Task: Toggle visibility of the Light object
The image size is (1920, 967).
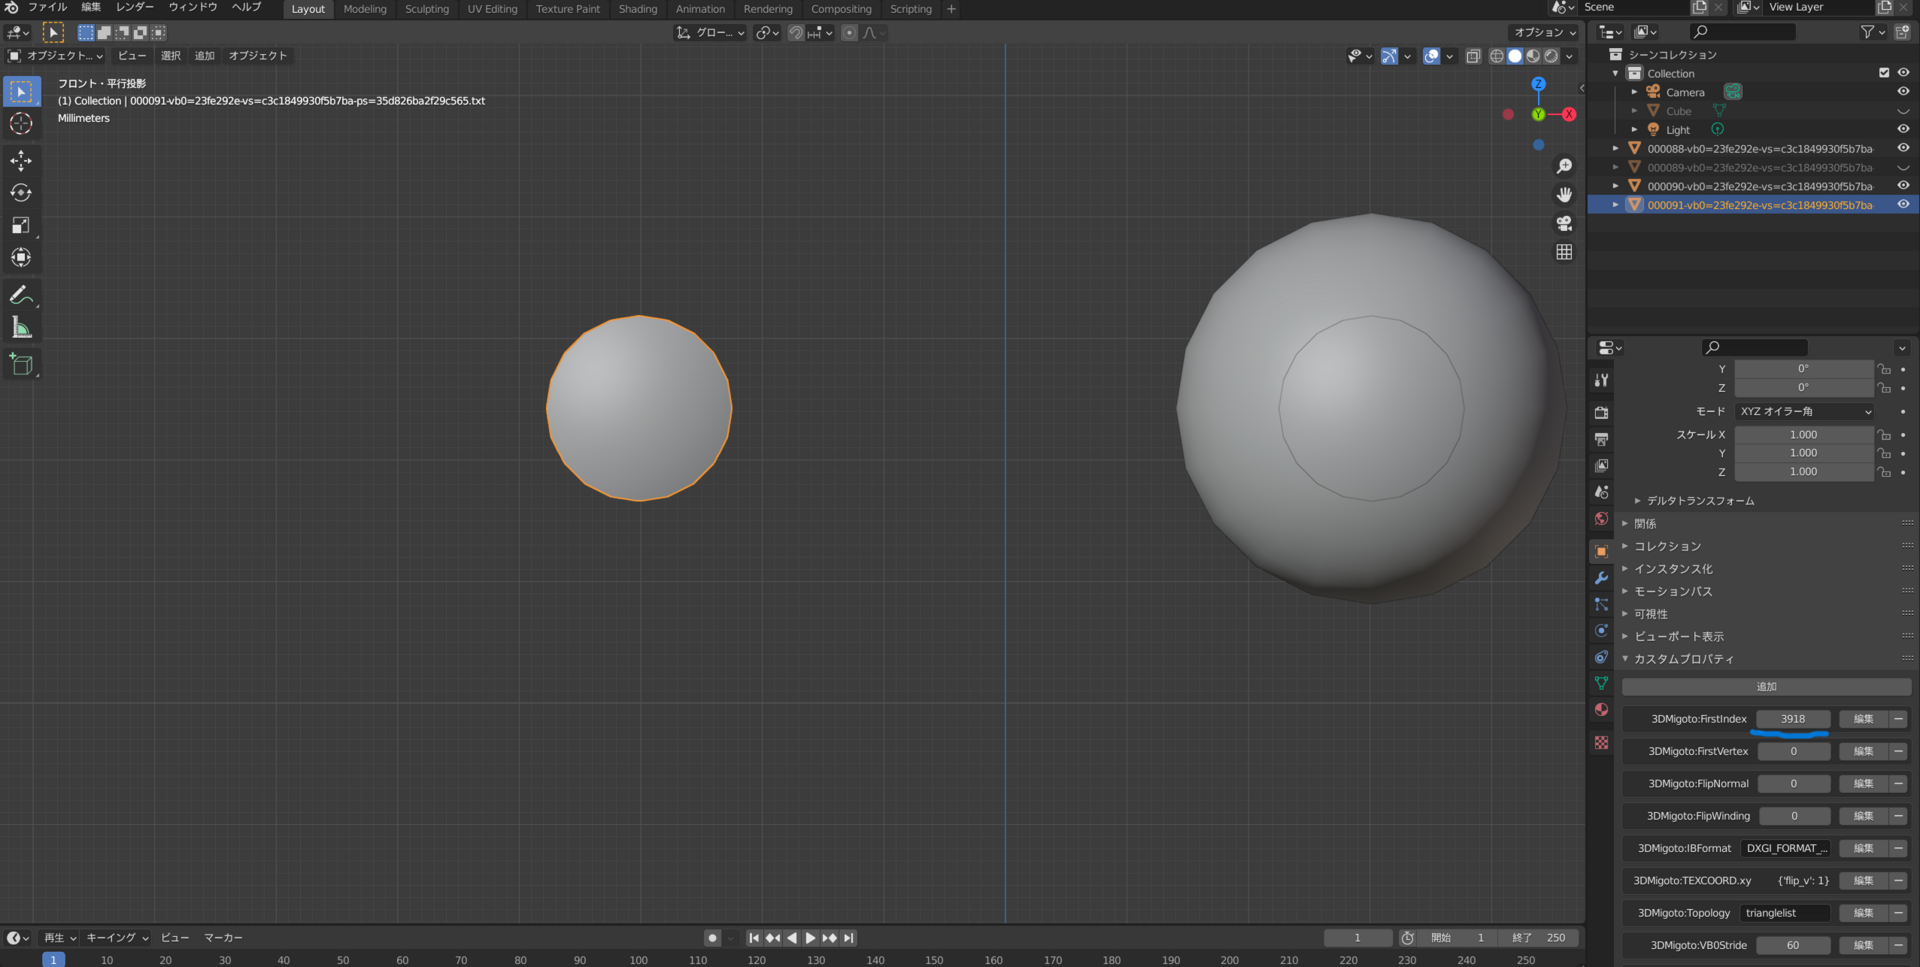Action: pyautogui.click(x=1903, y=130)
